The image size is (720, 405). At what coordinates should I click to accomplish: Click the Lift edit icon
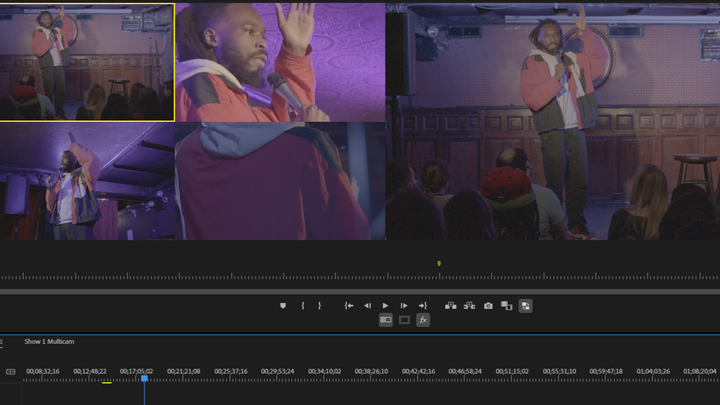click(450, 306)
